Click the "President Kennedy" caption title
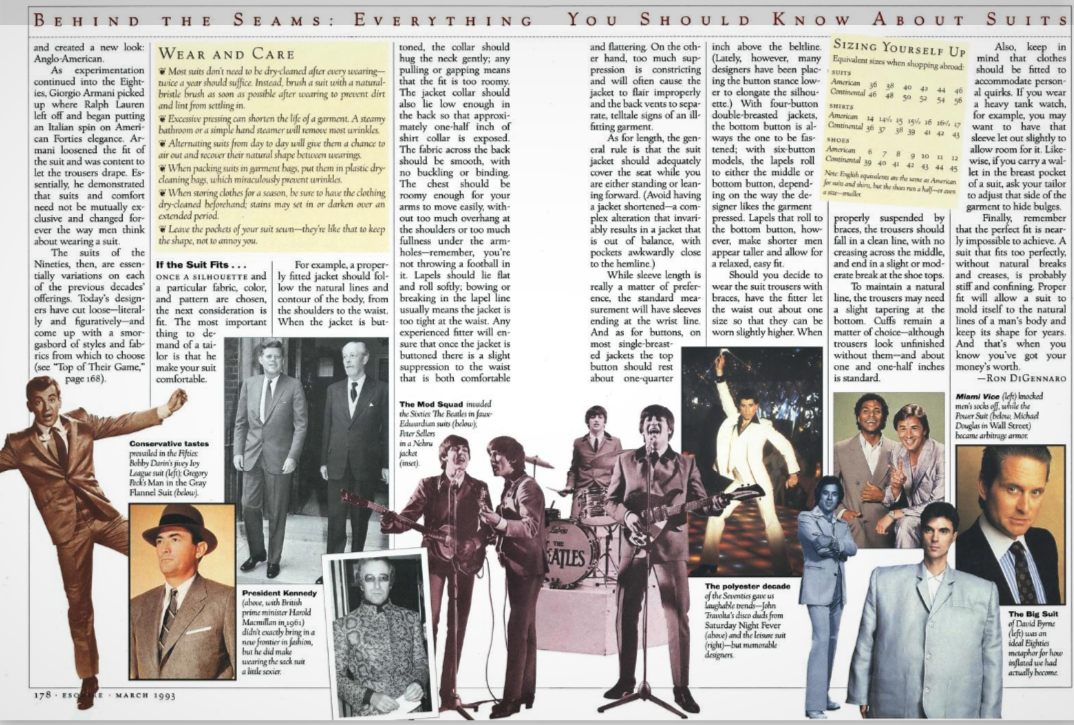This screenshot has width=1074, height=725. (279, 593)
